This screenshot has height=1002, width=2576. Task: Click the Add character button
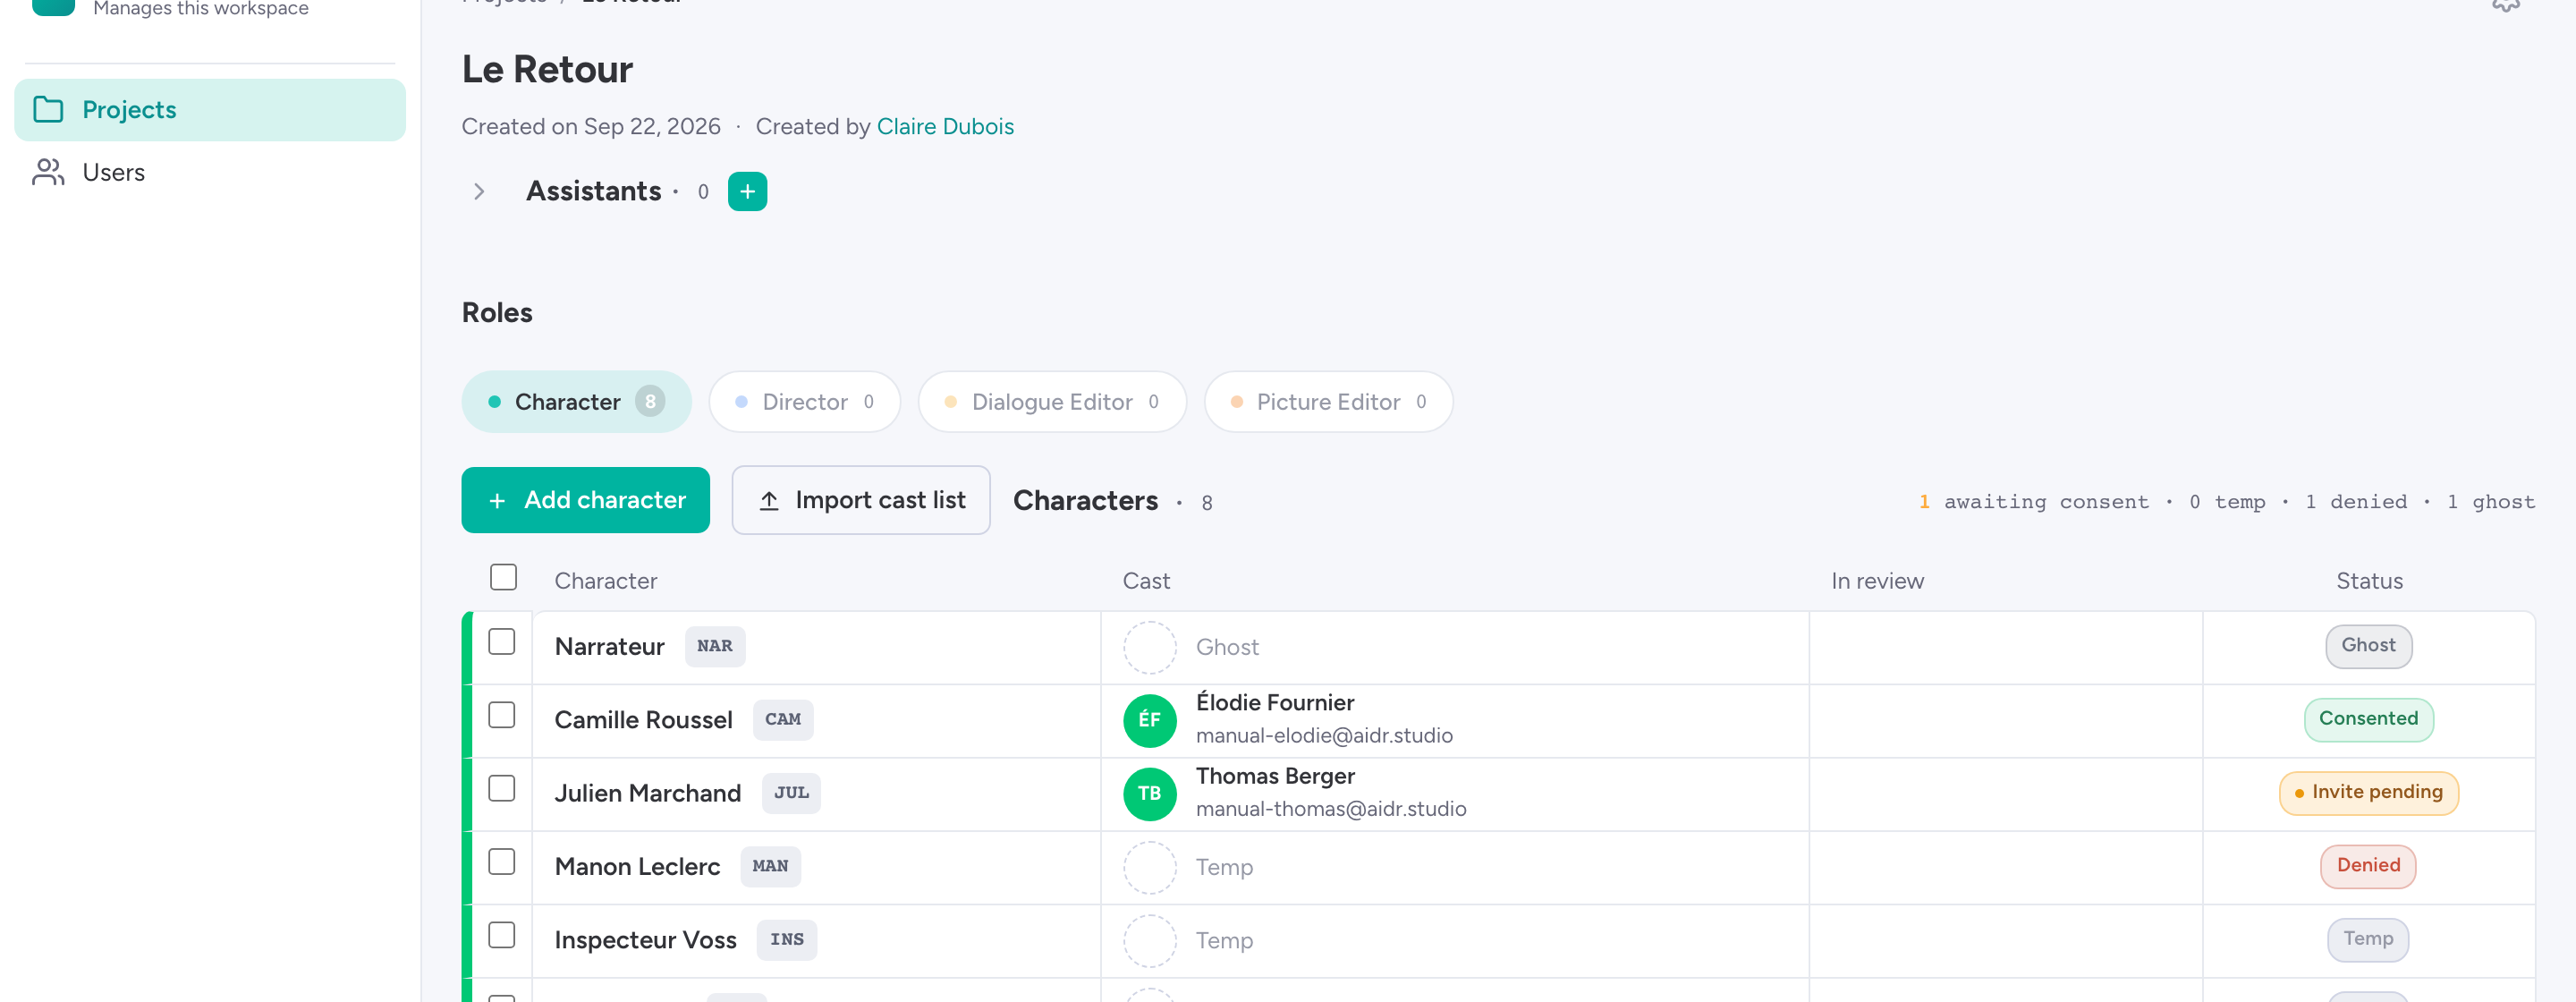pos(586,500)
